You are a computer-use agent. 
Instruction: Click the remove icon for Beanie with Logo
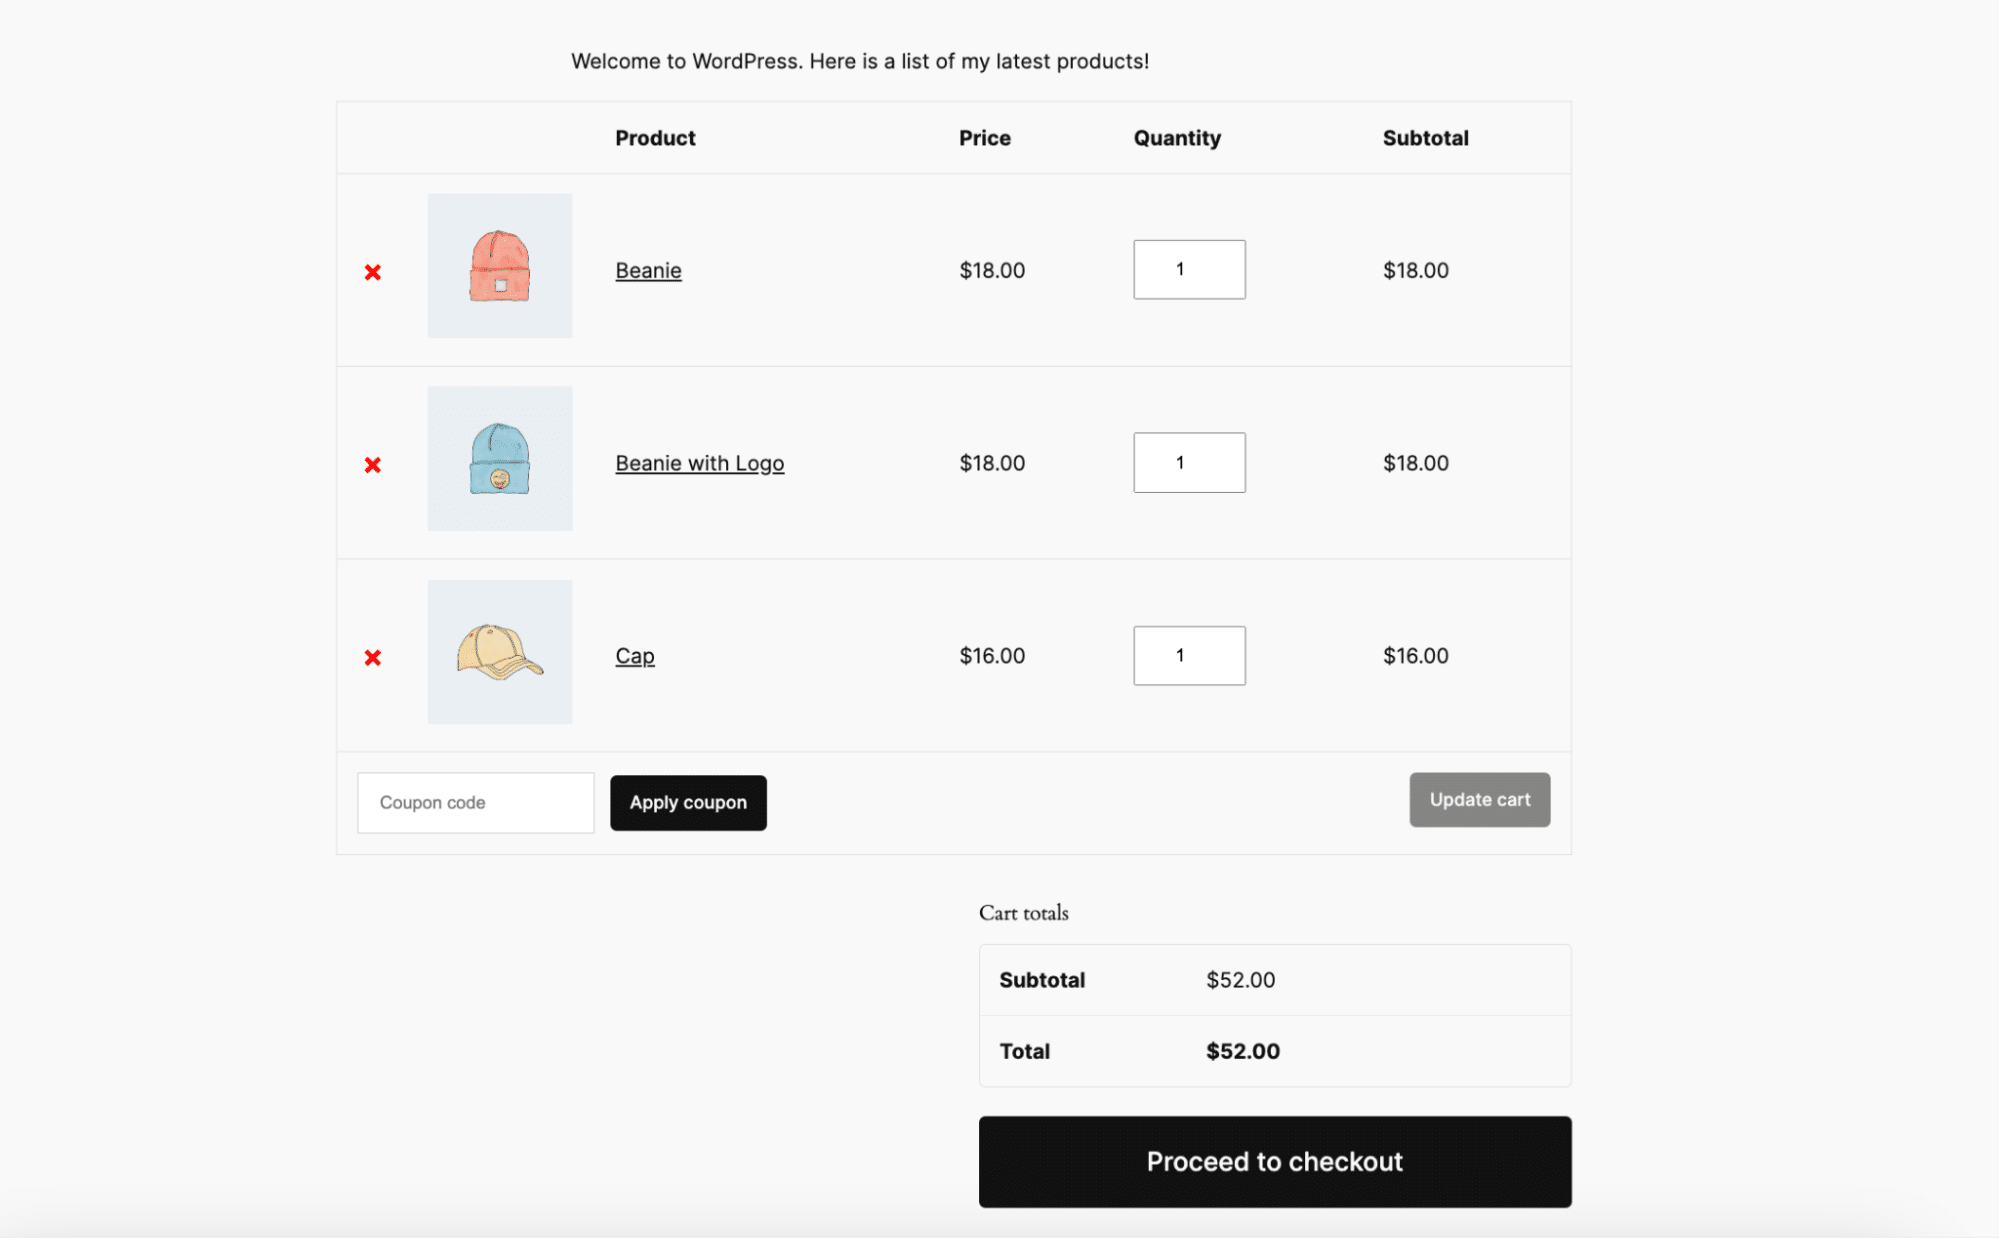(x=373, y=463)
